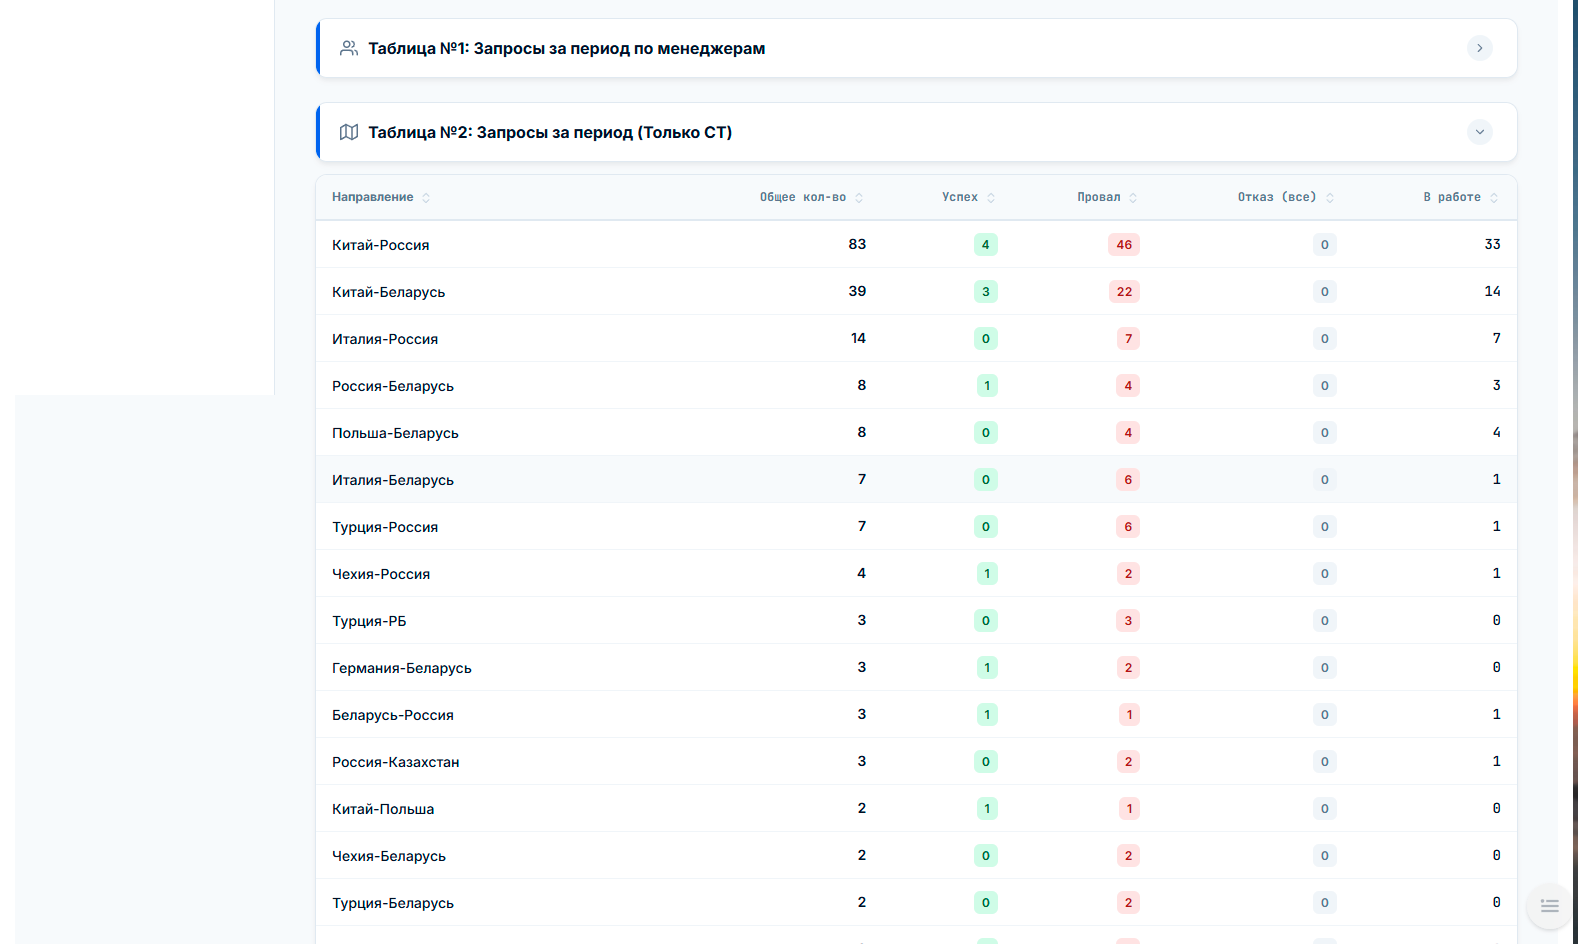Click red badge 46 in Китай-Россия row

point(1124,245)
